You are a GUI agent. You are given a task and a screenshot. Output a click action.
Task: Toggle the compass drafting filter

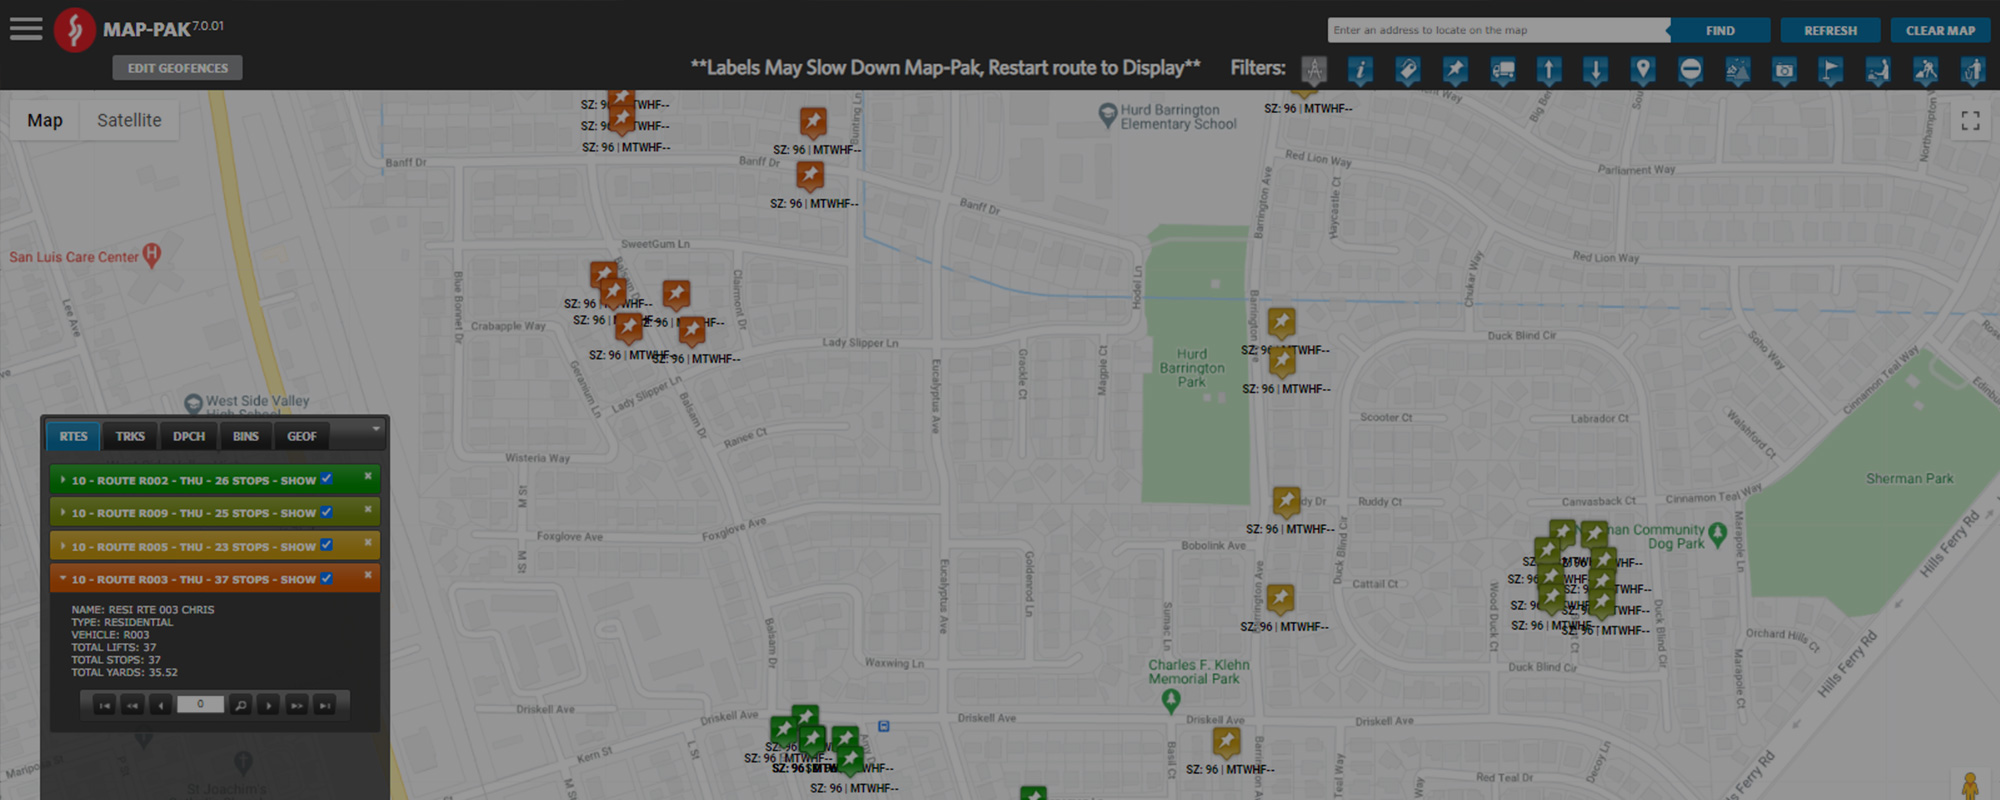coord(1314,70)
